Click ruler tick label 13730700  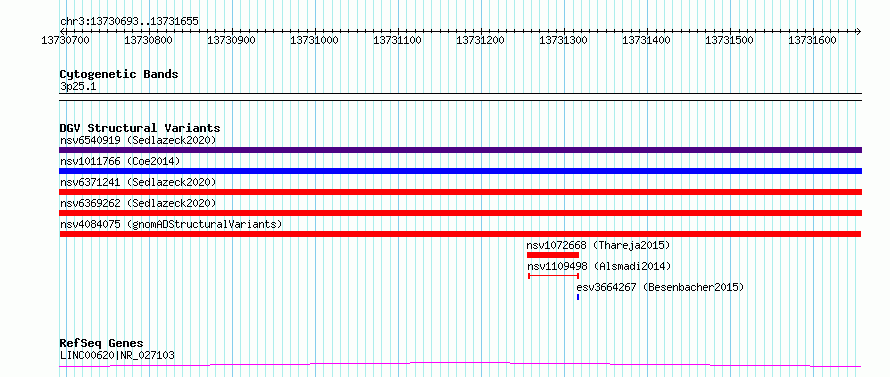click(x=66, y=41)
